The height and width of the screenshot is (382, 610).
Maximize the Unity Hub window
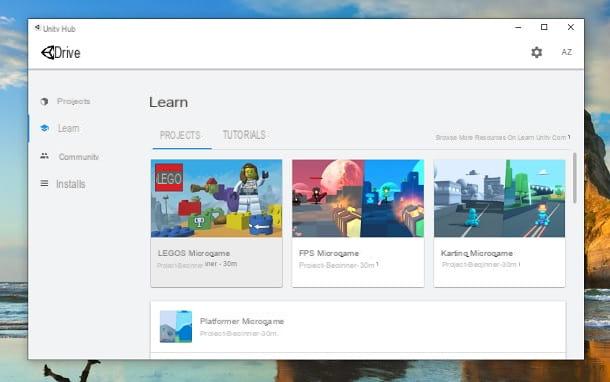(x=544, y=27)
